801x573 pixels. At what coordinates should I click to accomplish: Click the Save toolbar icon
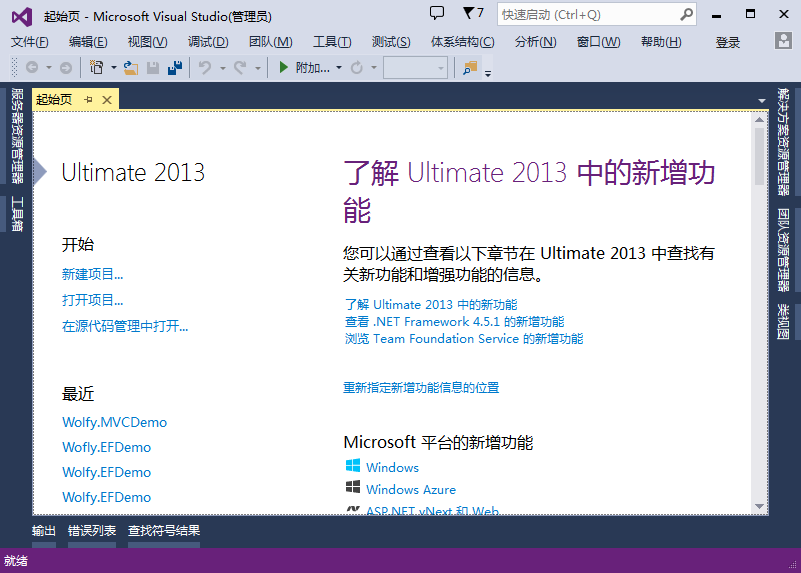point(153,67)
